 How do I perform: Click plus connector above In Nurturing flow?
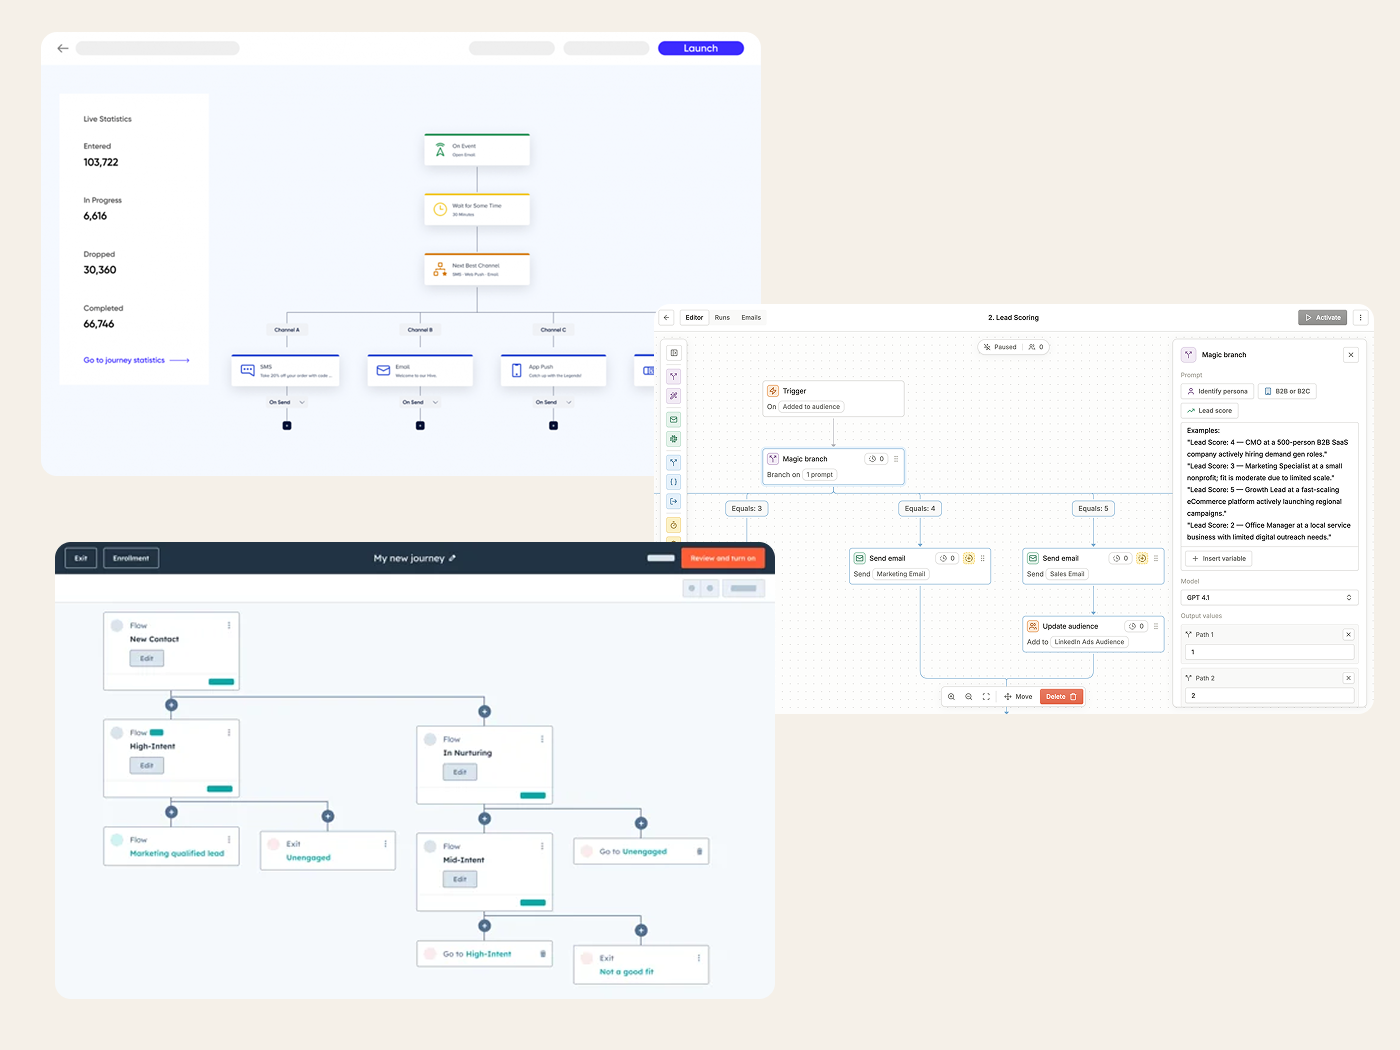click(484, 712)
